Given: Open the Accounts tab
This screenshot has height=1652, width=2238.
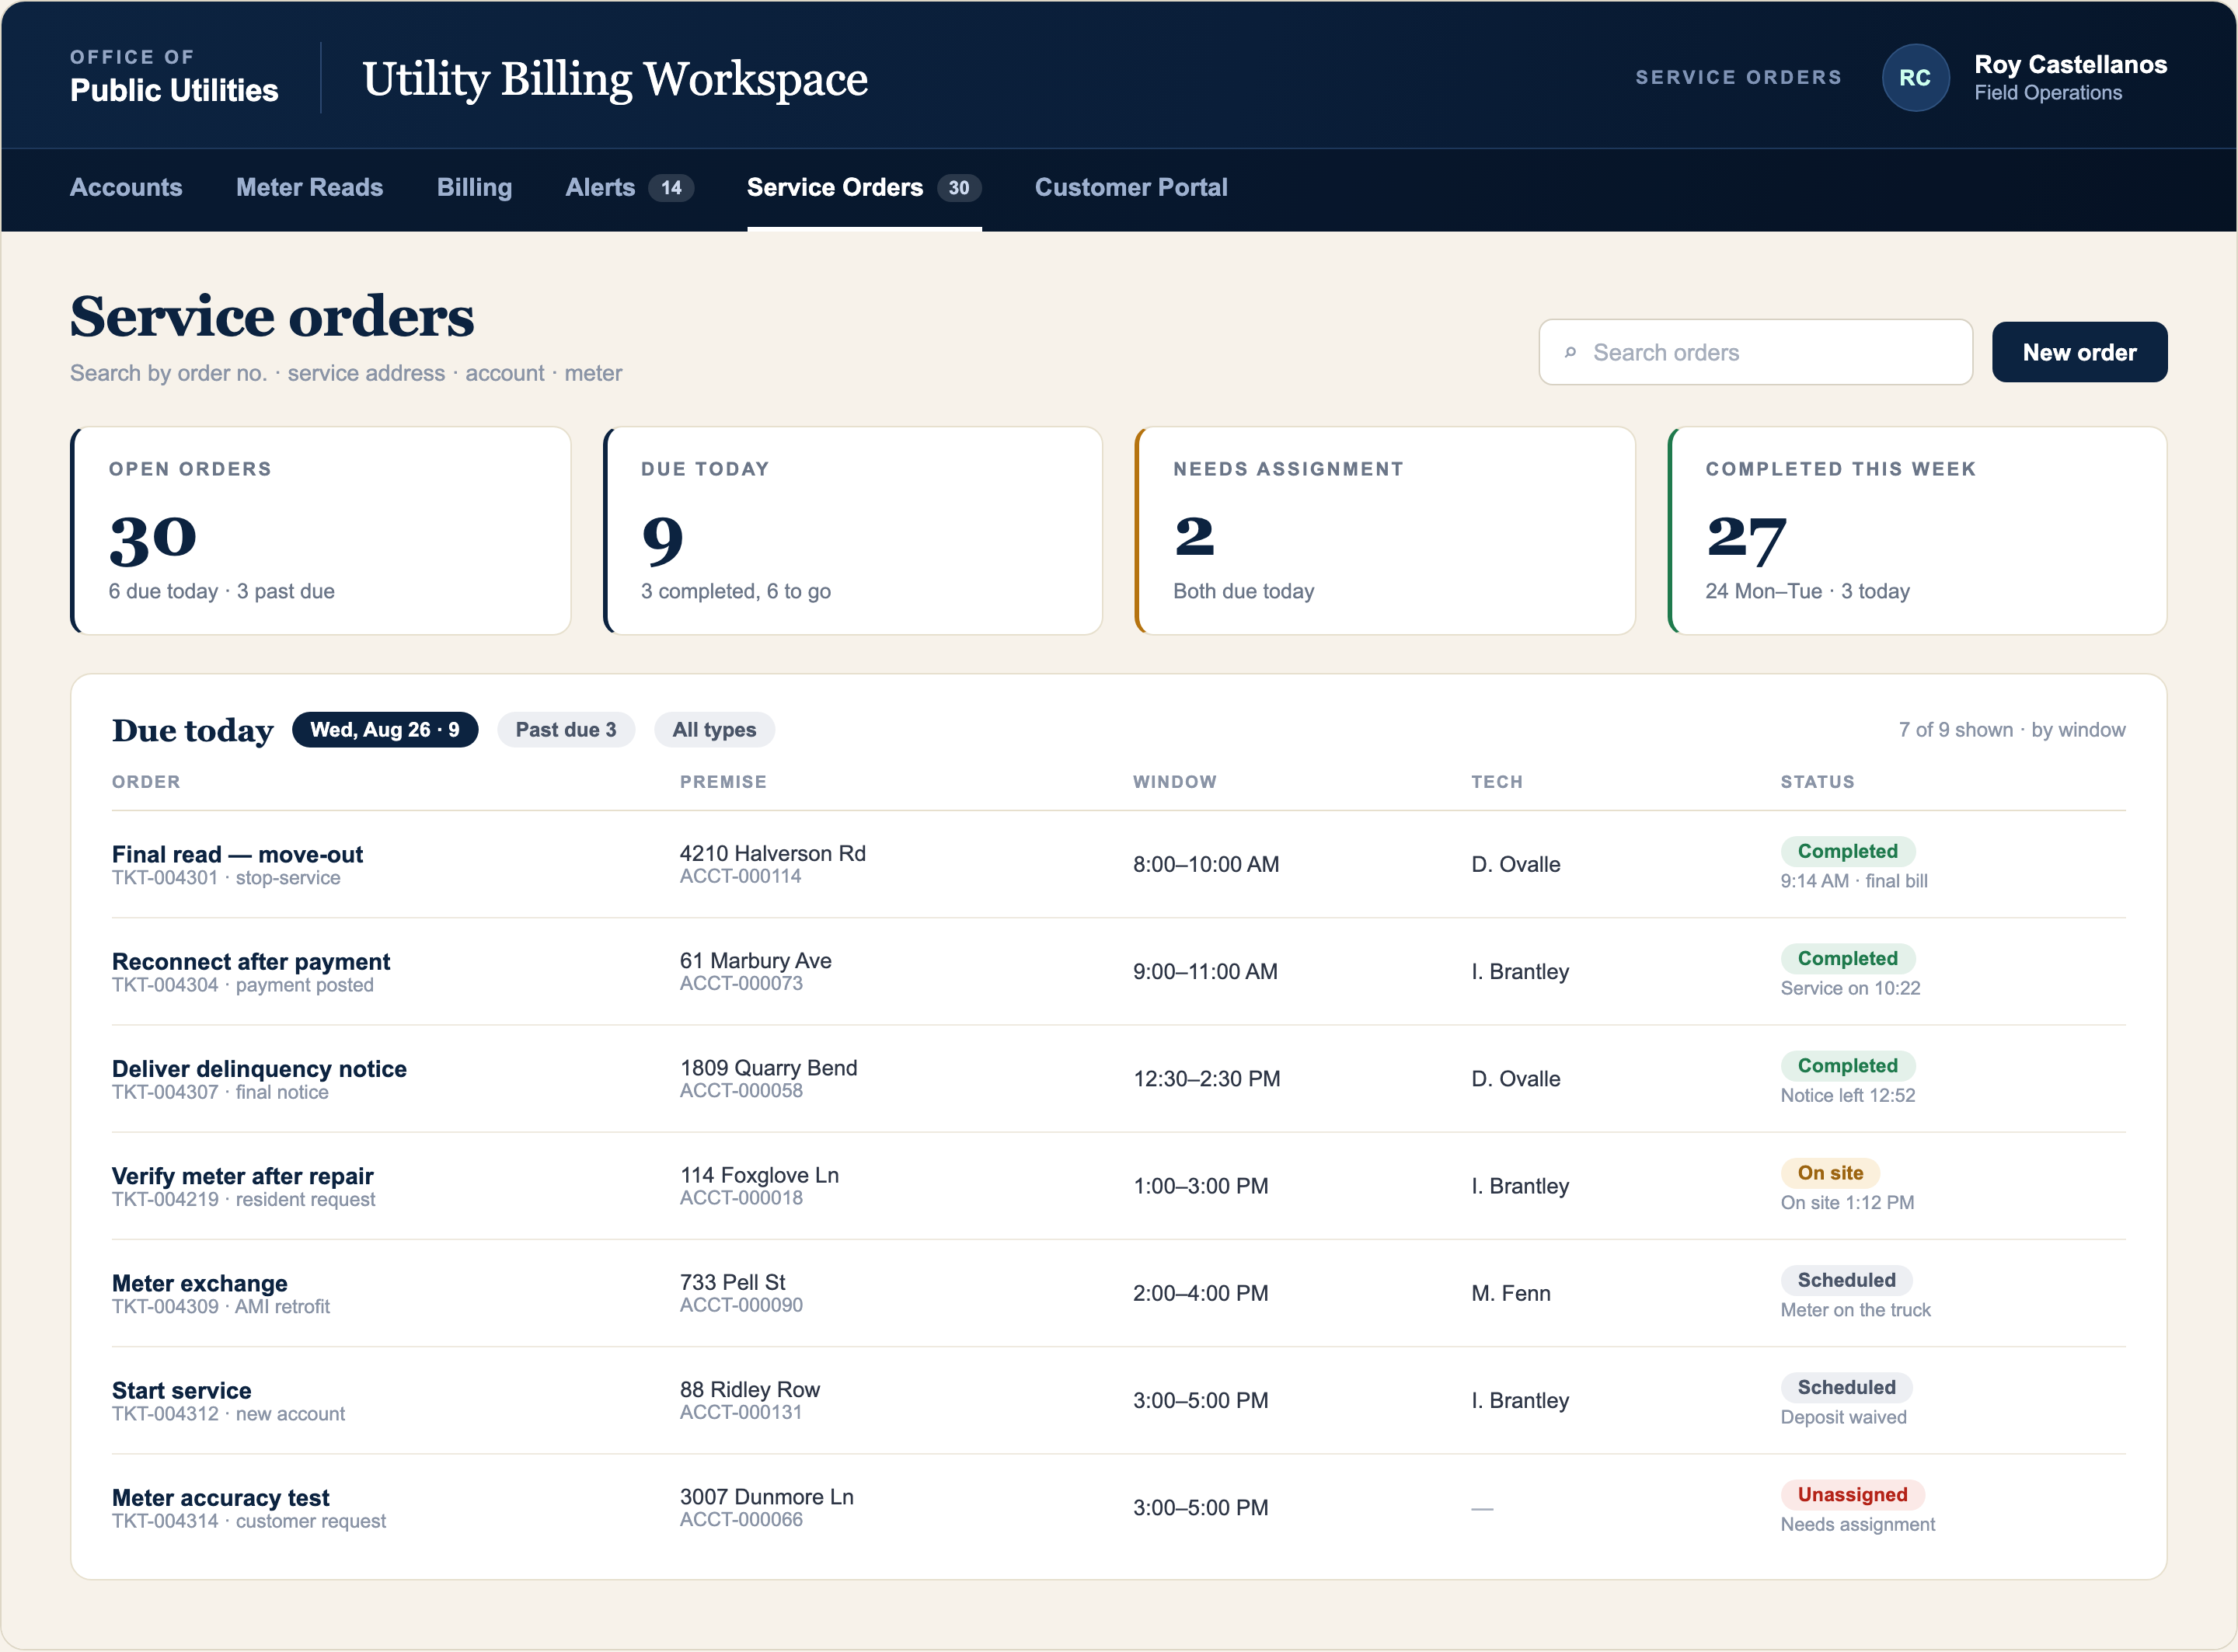Looking at the screenshot, I should click(x=126, y=187).
